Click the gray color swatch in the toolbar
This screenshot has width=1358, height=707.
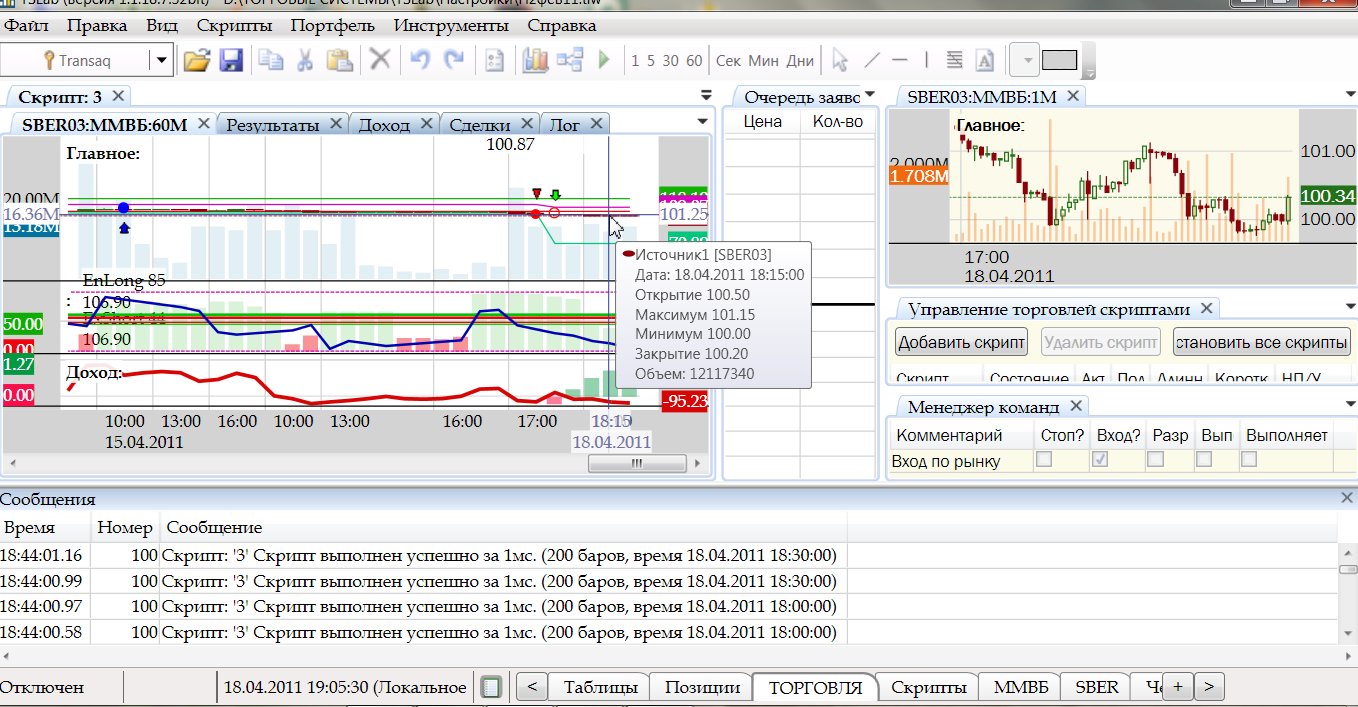tap(1059, 60)
